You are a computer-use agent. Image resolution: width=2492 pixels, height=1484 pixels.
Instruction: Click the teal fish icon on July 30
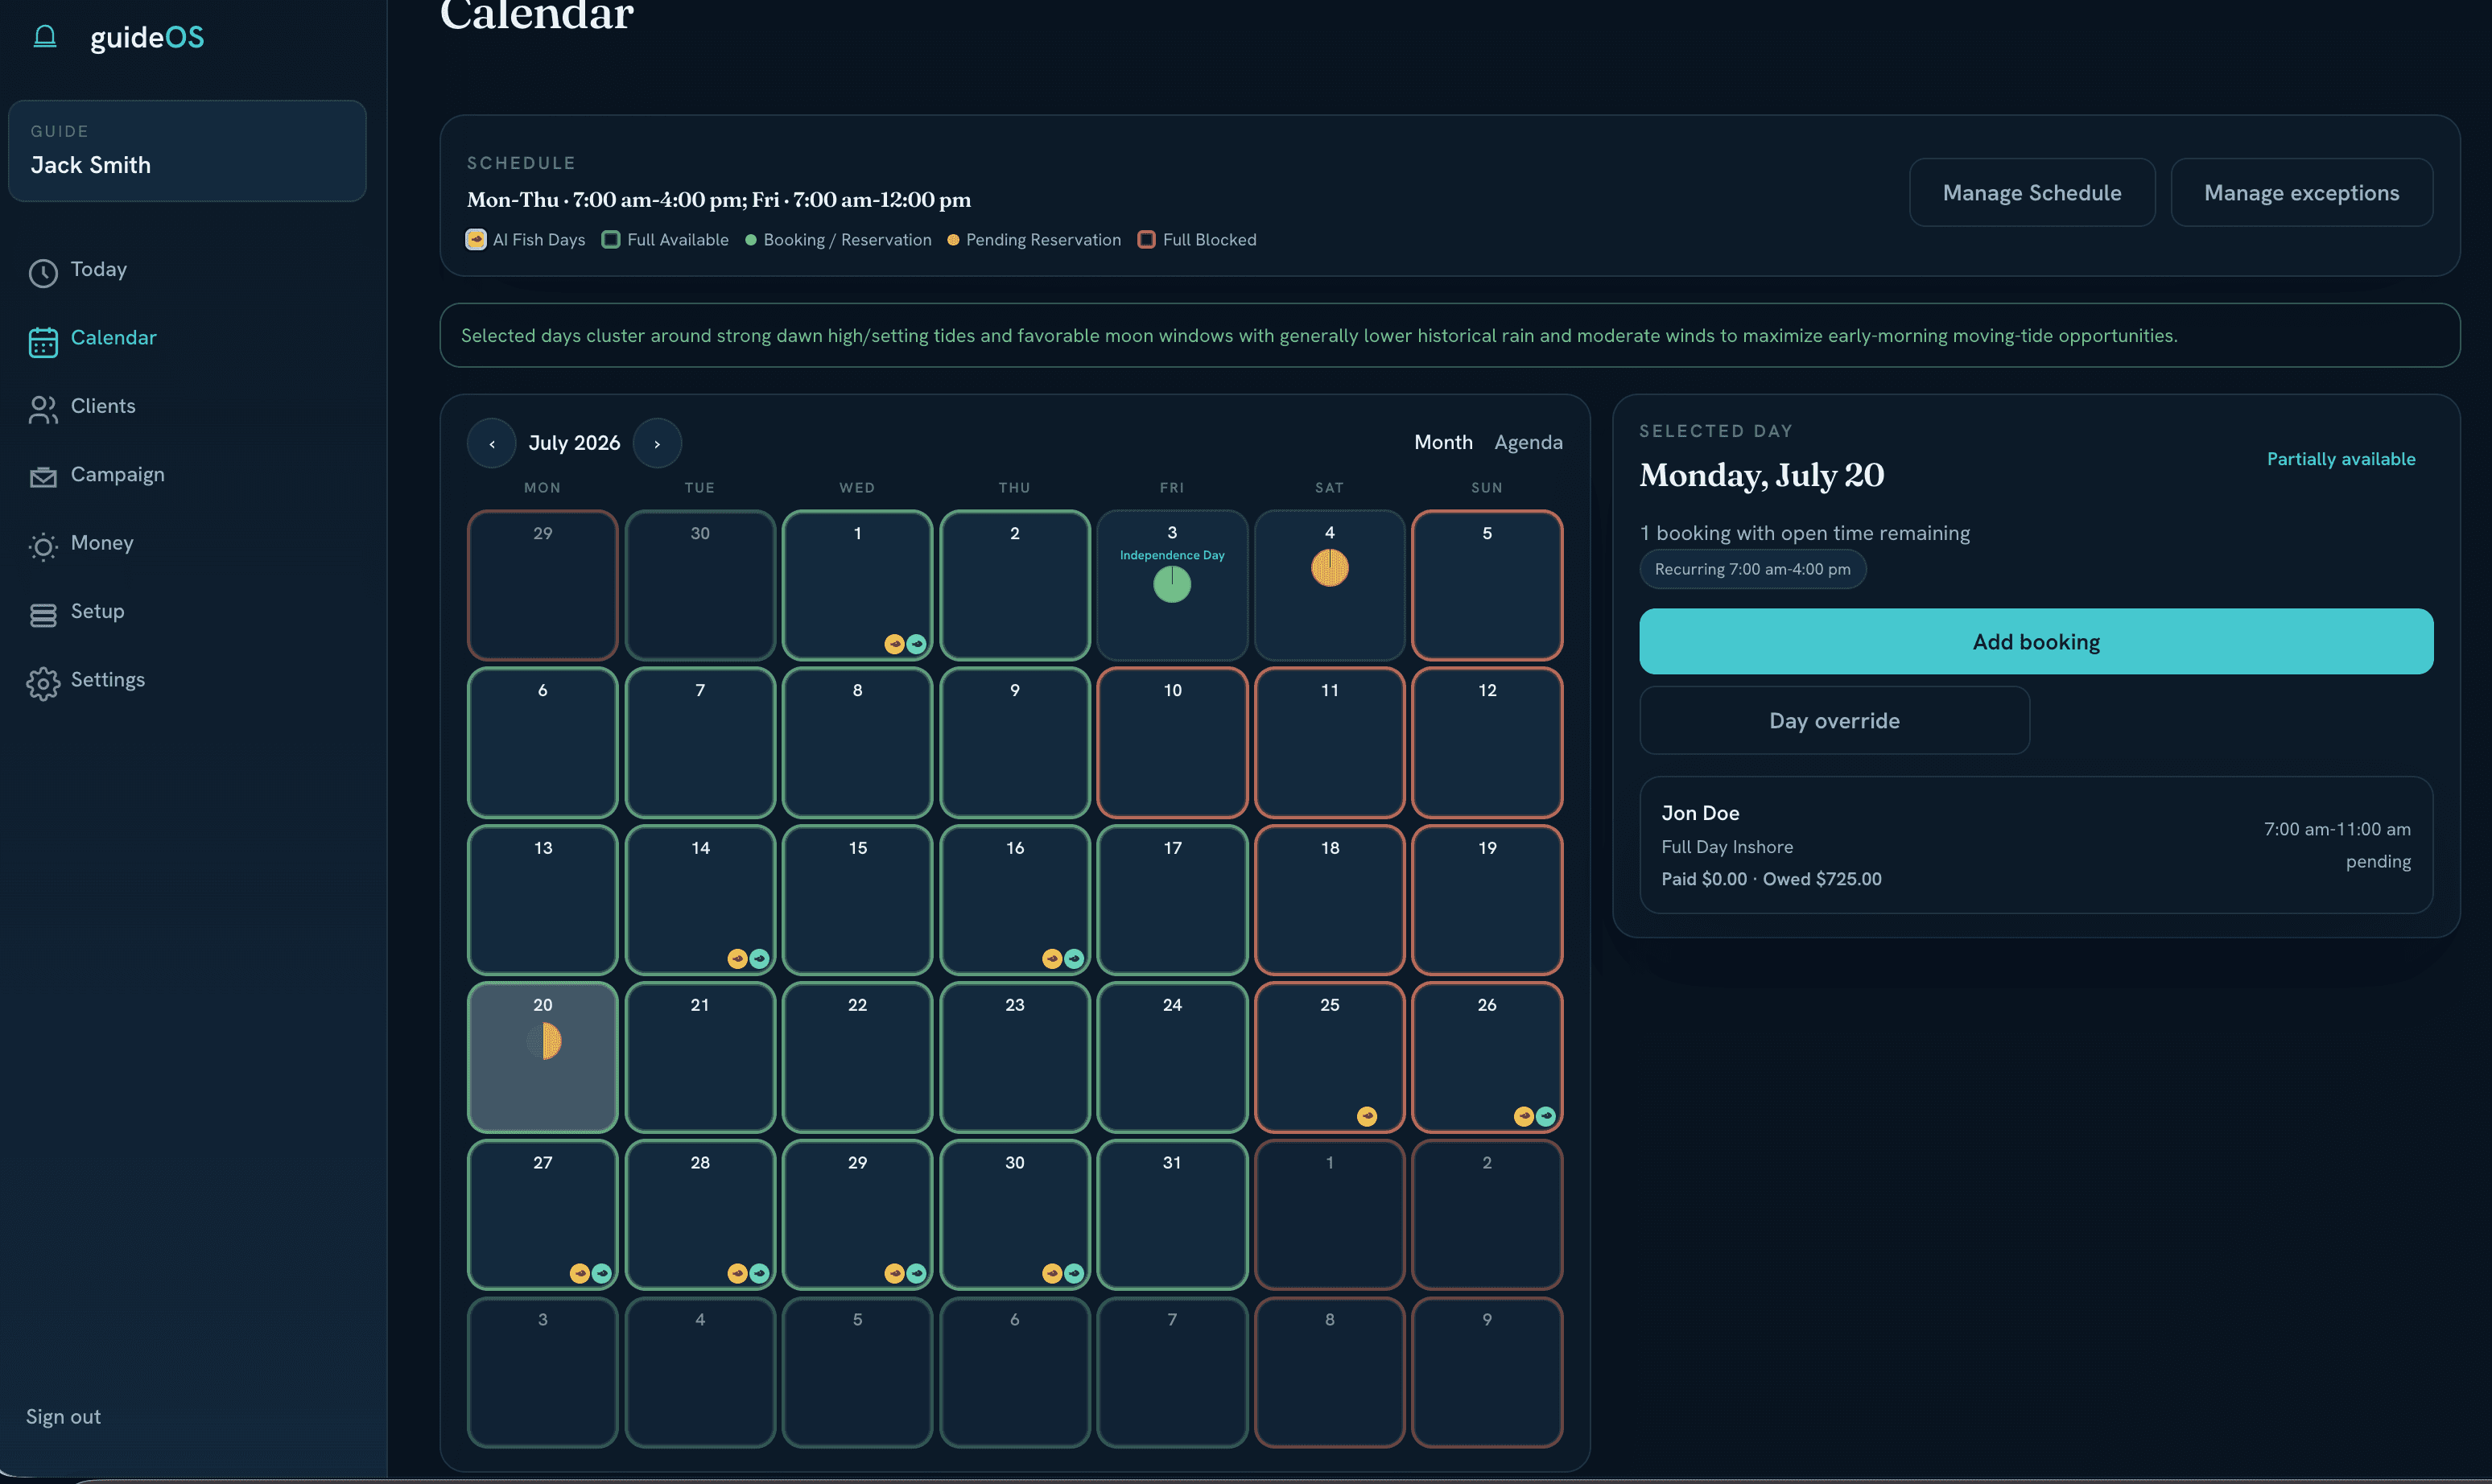click(x=1074, y=1273)
